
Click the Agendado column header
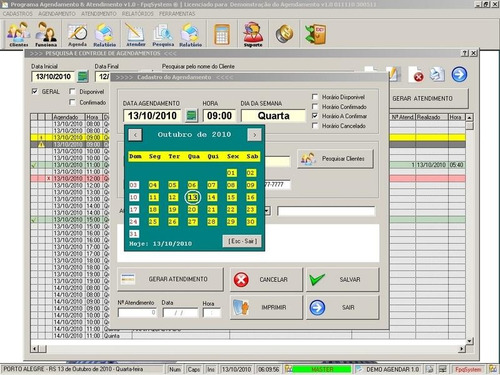(69, 117)
